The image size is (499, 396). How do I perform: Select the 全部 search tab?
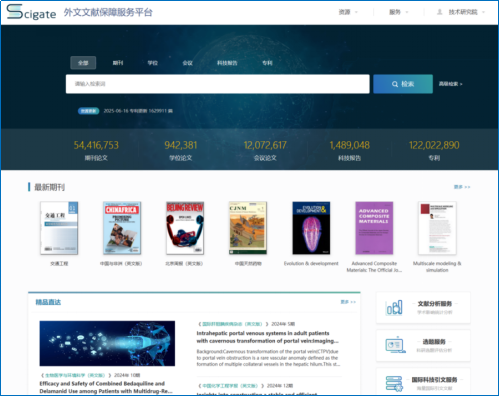coord(83,63)
